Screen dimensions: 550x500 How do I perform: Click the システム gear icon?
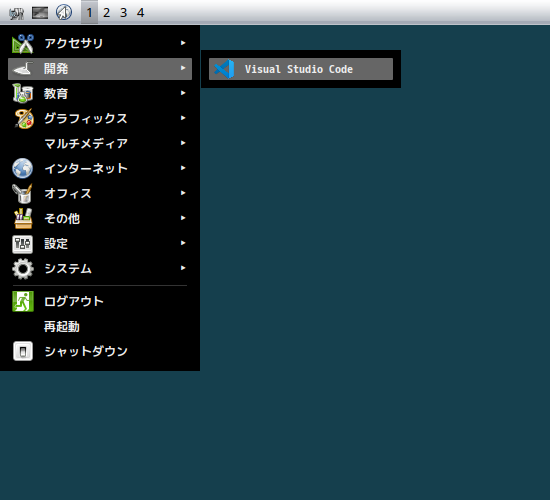point(23,269)
